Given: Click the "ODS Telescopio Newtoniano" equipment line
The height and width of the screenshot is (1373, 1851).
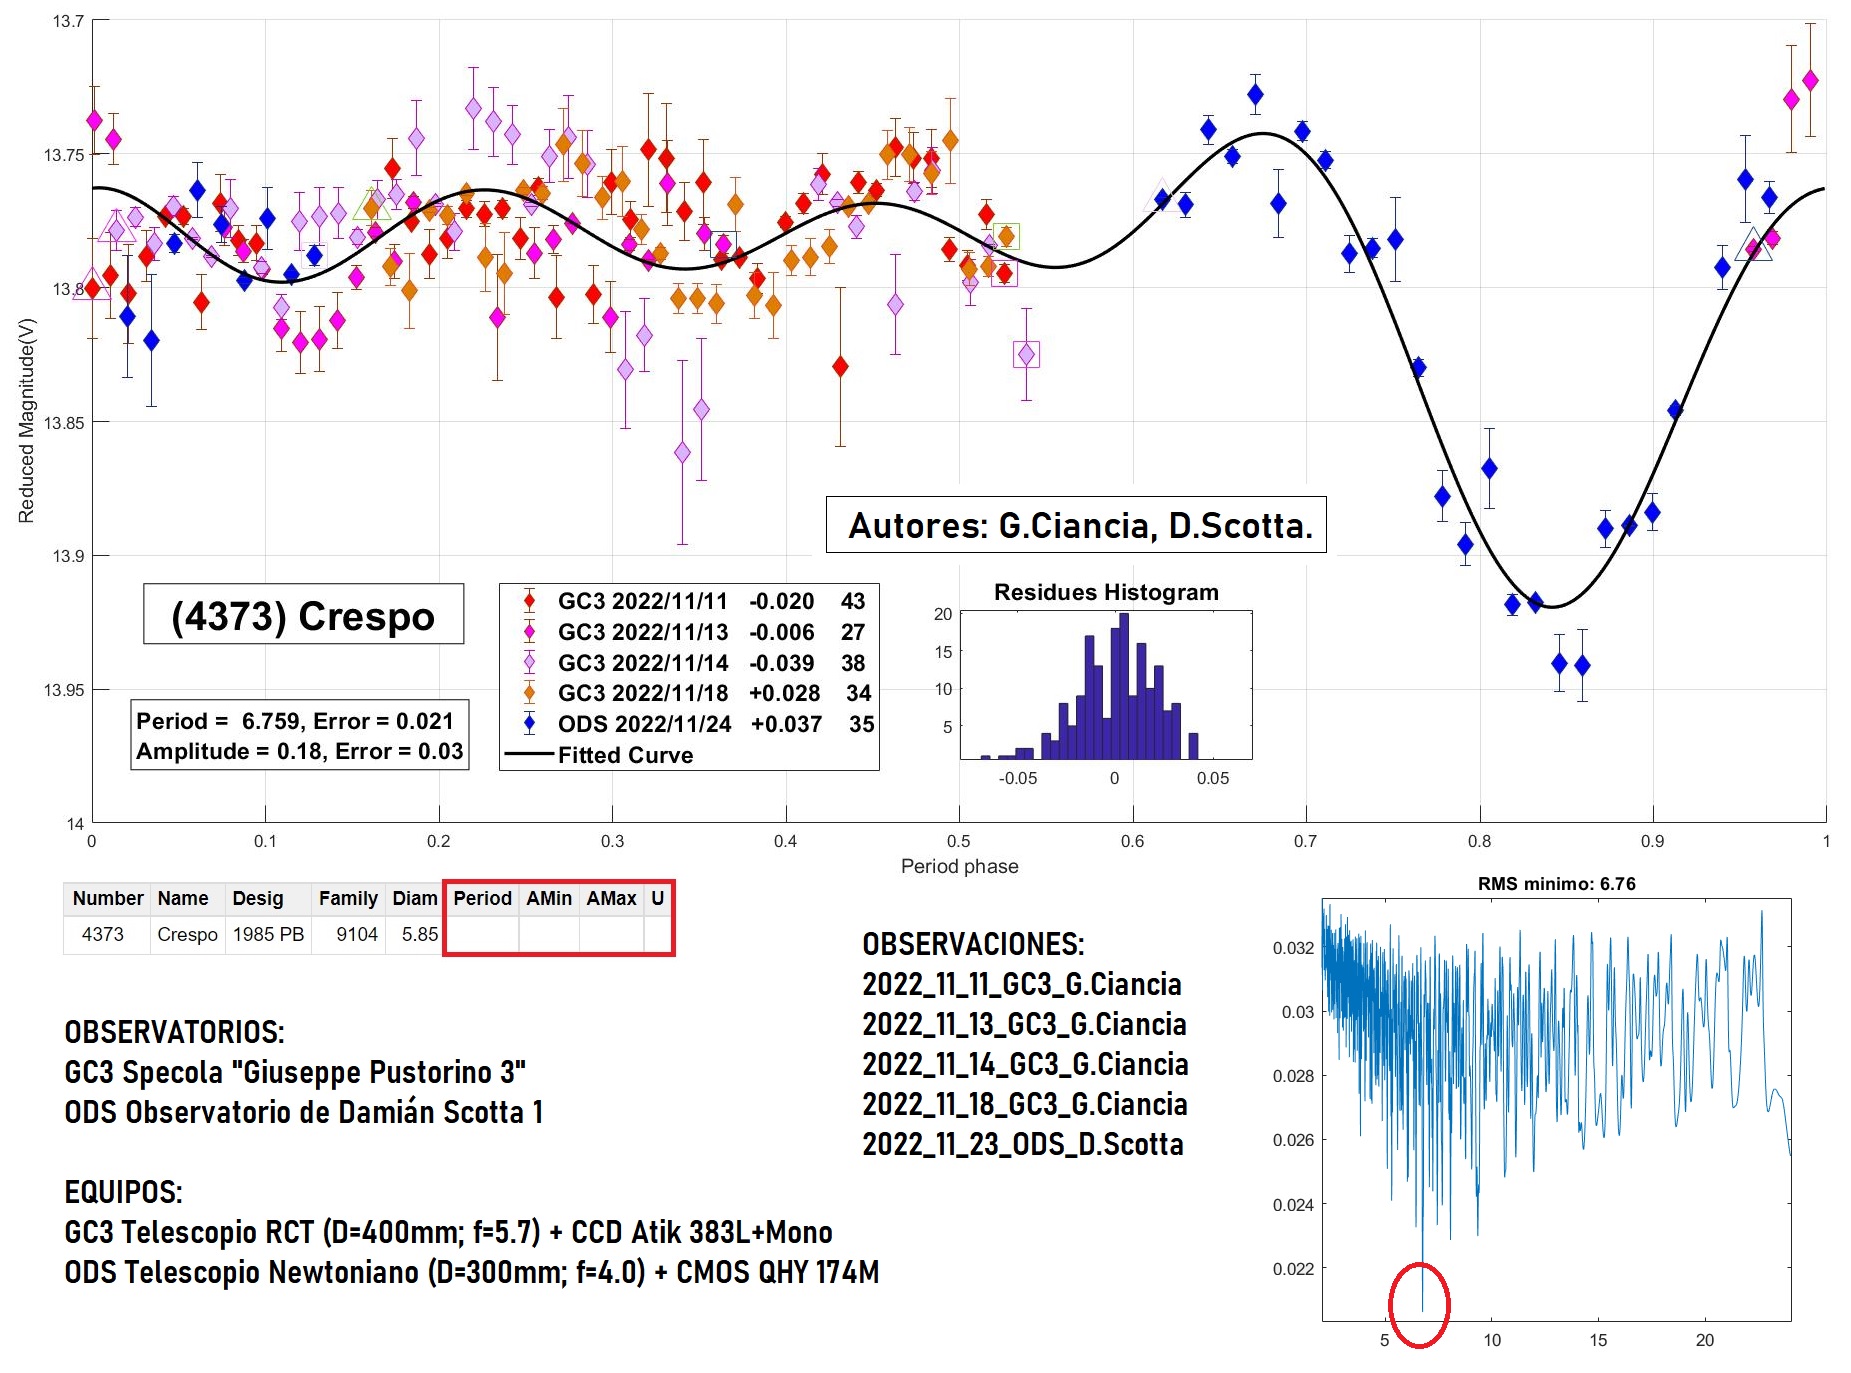Looking at the screenshot, I should point(472,1272).
